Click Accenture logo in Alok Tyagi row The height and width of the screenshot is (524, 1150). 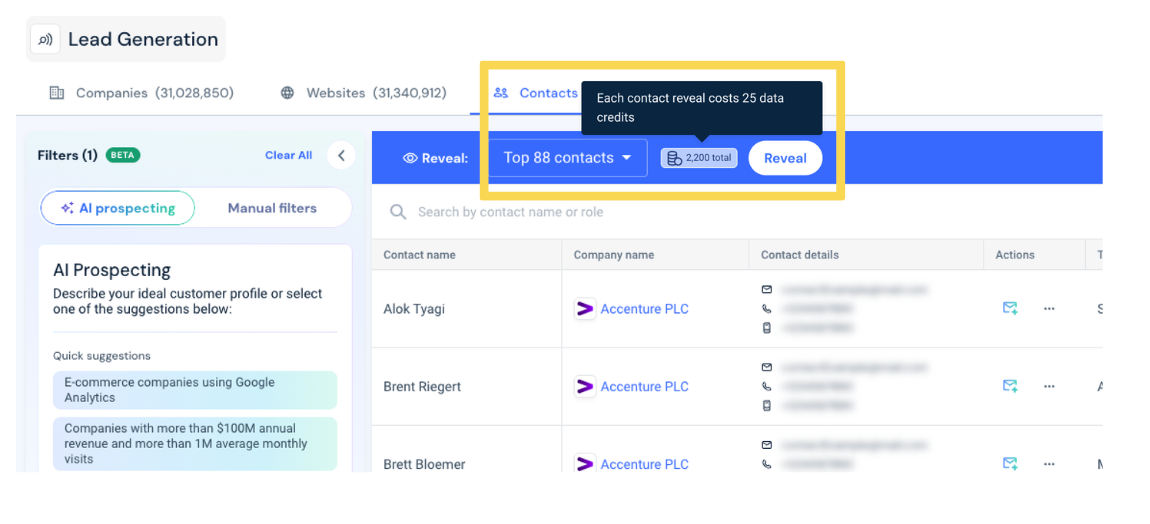point(585,309)
